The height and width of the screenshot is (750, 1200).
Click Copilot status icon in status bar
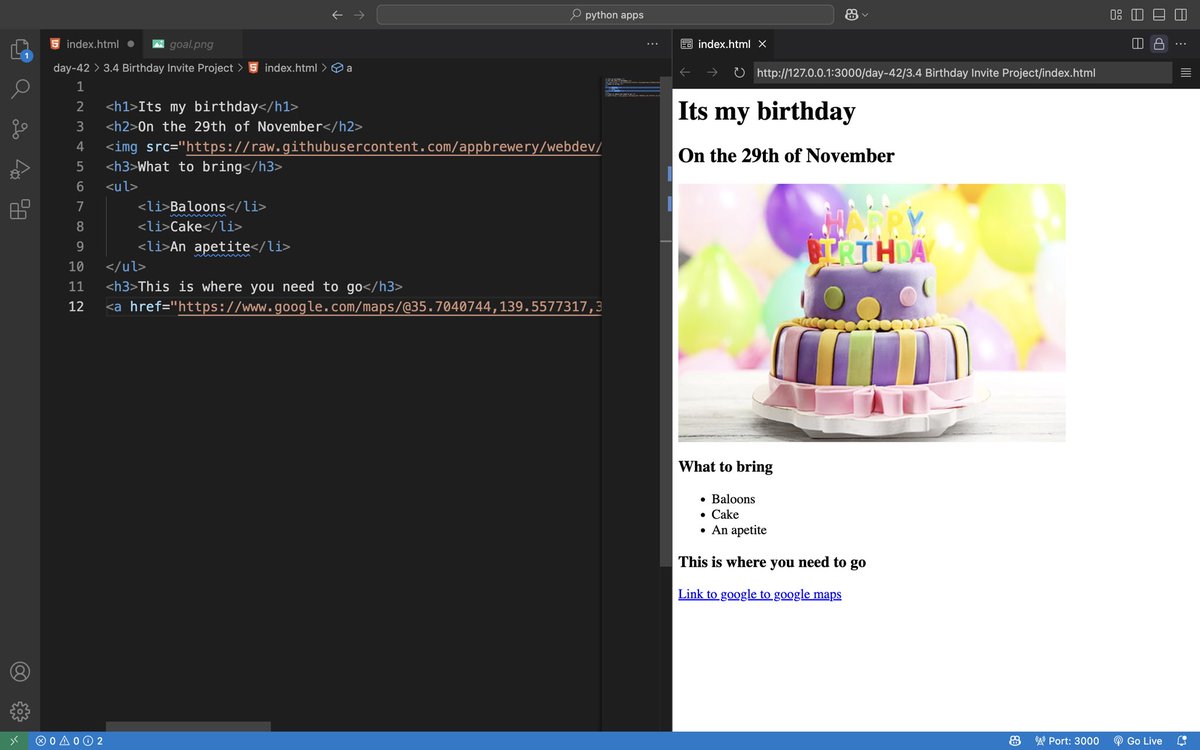coord(1015,741)
